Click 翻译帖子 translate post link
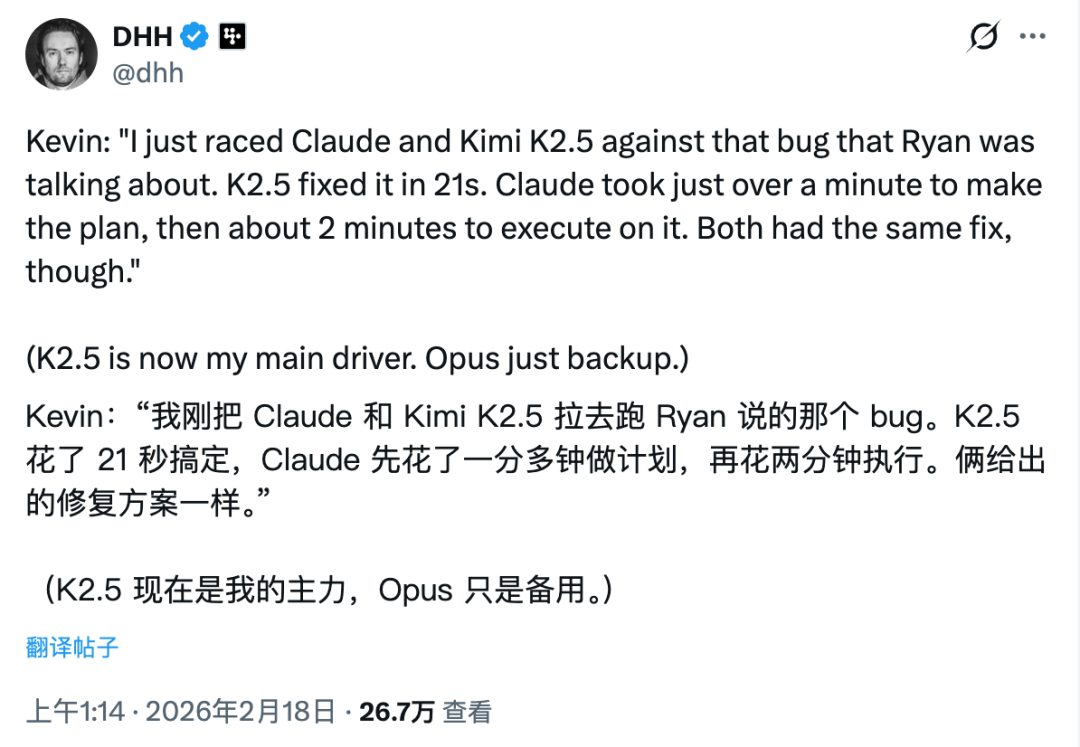Viewport: 1080px width, 747px height. point(72,647)
